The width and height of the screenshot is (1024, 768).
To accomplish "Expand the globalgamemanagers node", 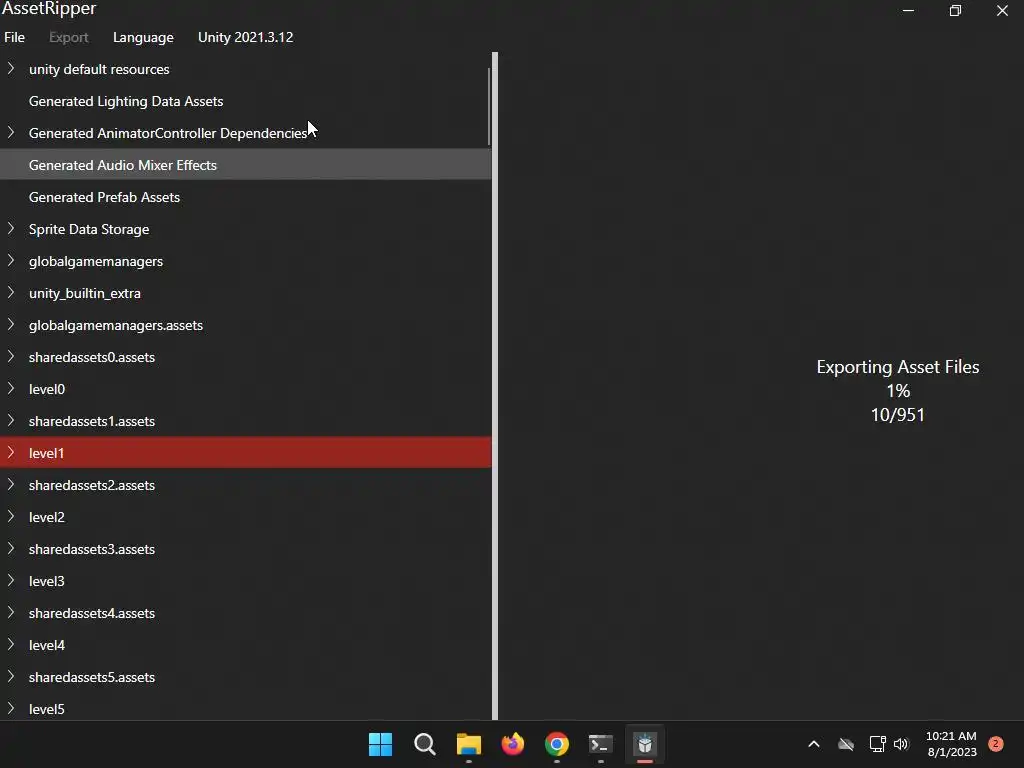I will tap(10, 260).
